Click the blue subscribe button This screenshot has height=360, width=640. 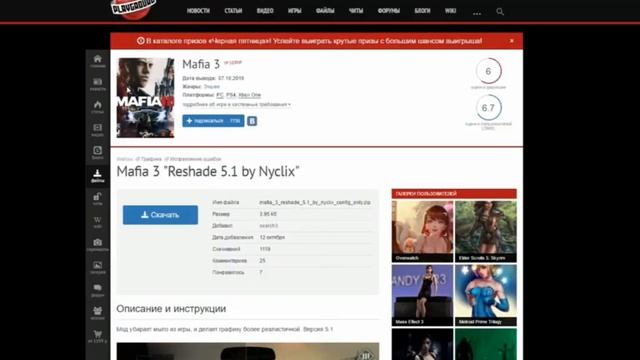[213, 121]
